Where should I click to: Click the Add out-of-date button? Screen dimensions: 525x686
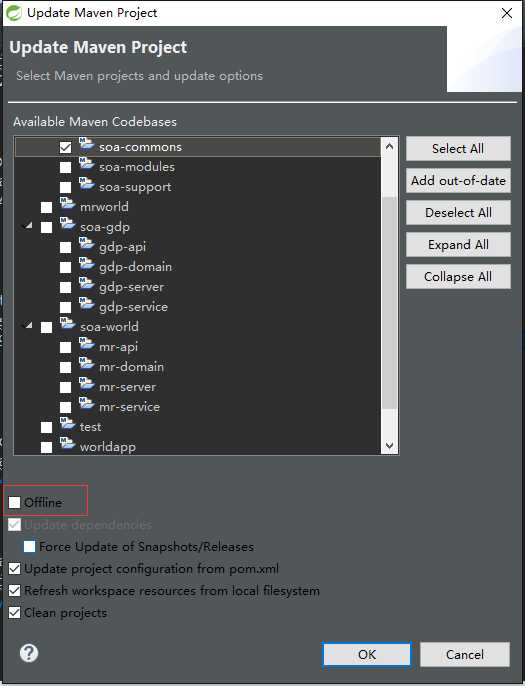click(x=458, y=181)
